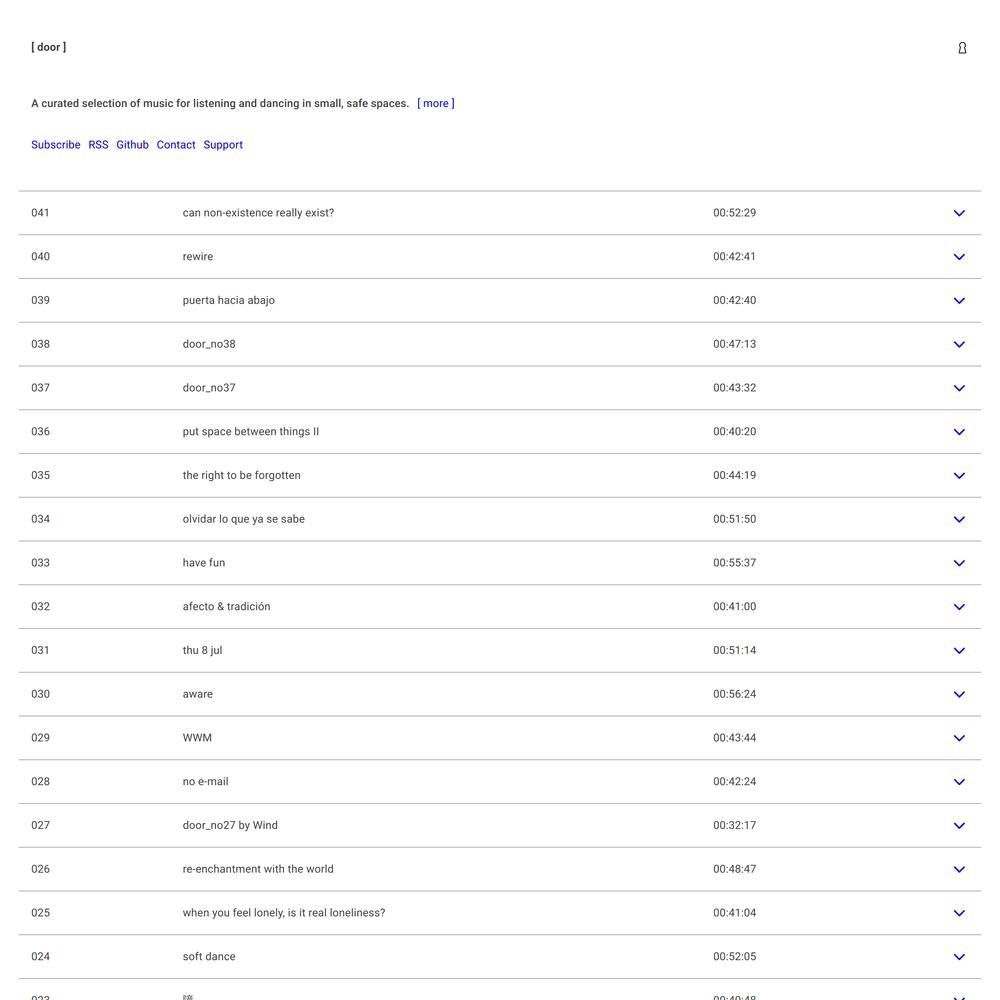Click episode number 036
Viewport: 1000px width, 1000px height.
[x=40, y=432]
